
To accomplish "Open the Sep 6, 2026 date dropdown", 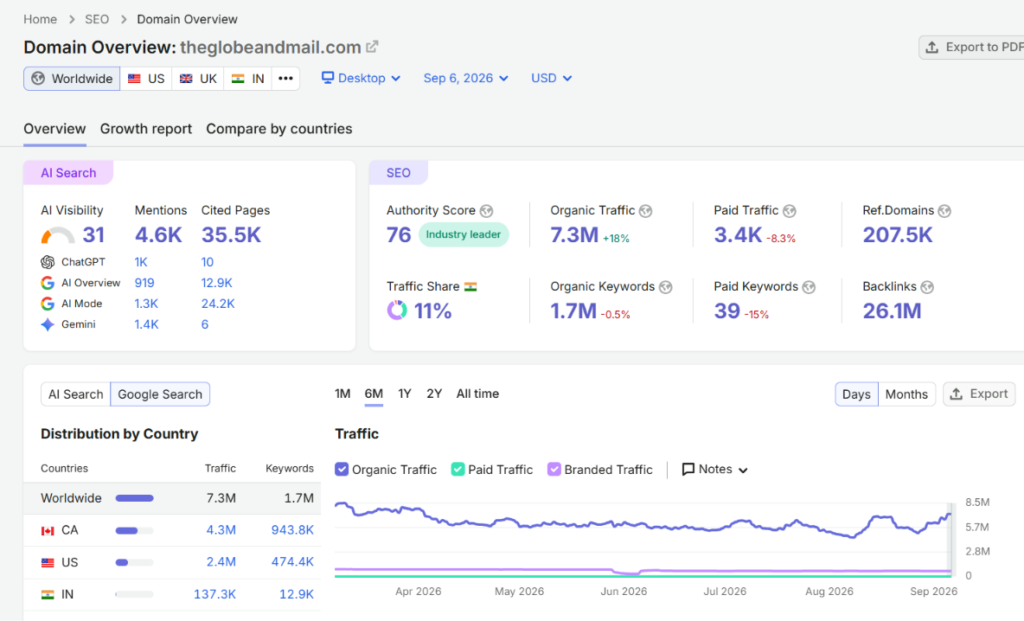I will tap(466, 78).
